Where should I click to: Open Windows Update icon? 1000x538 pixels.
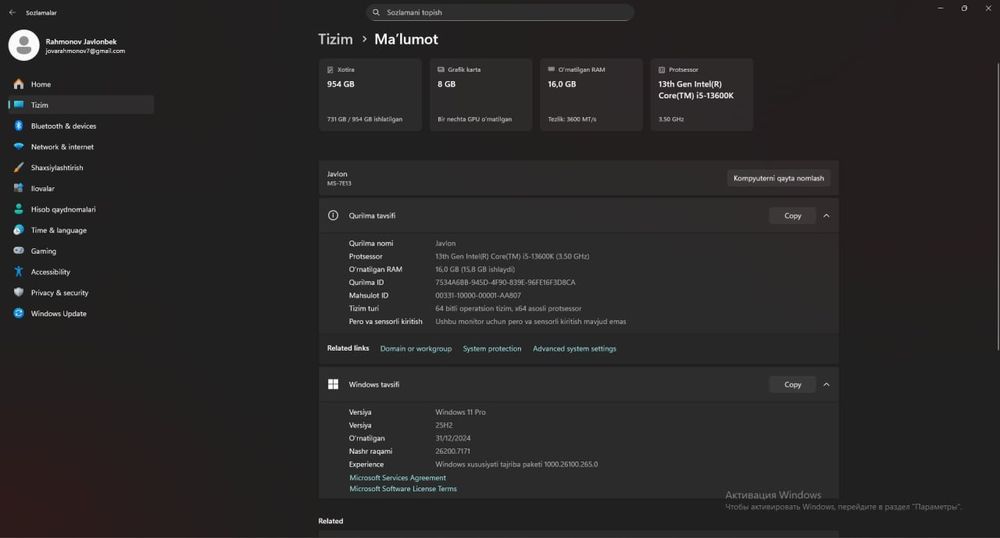pyautogui.click(x=18, y=314)
